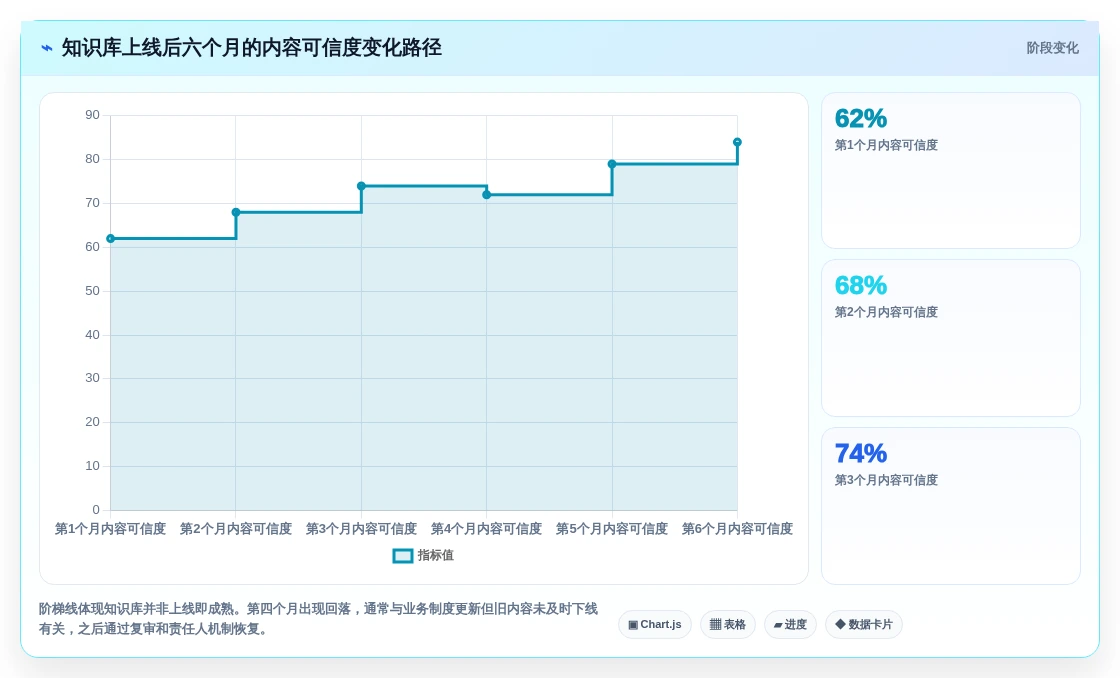
Task: Click the x-axis label 第4个月内容可信度
Action: point(486,529)
